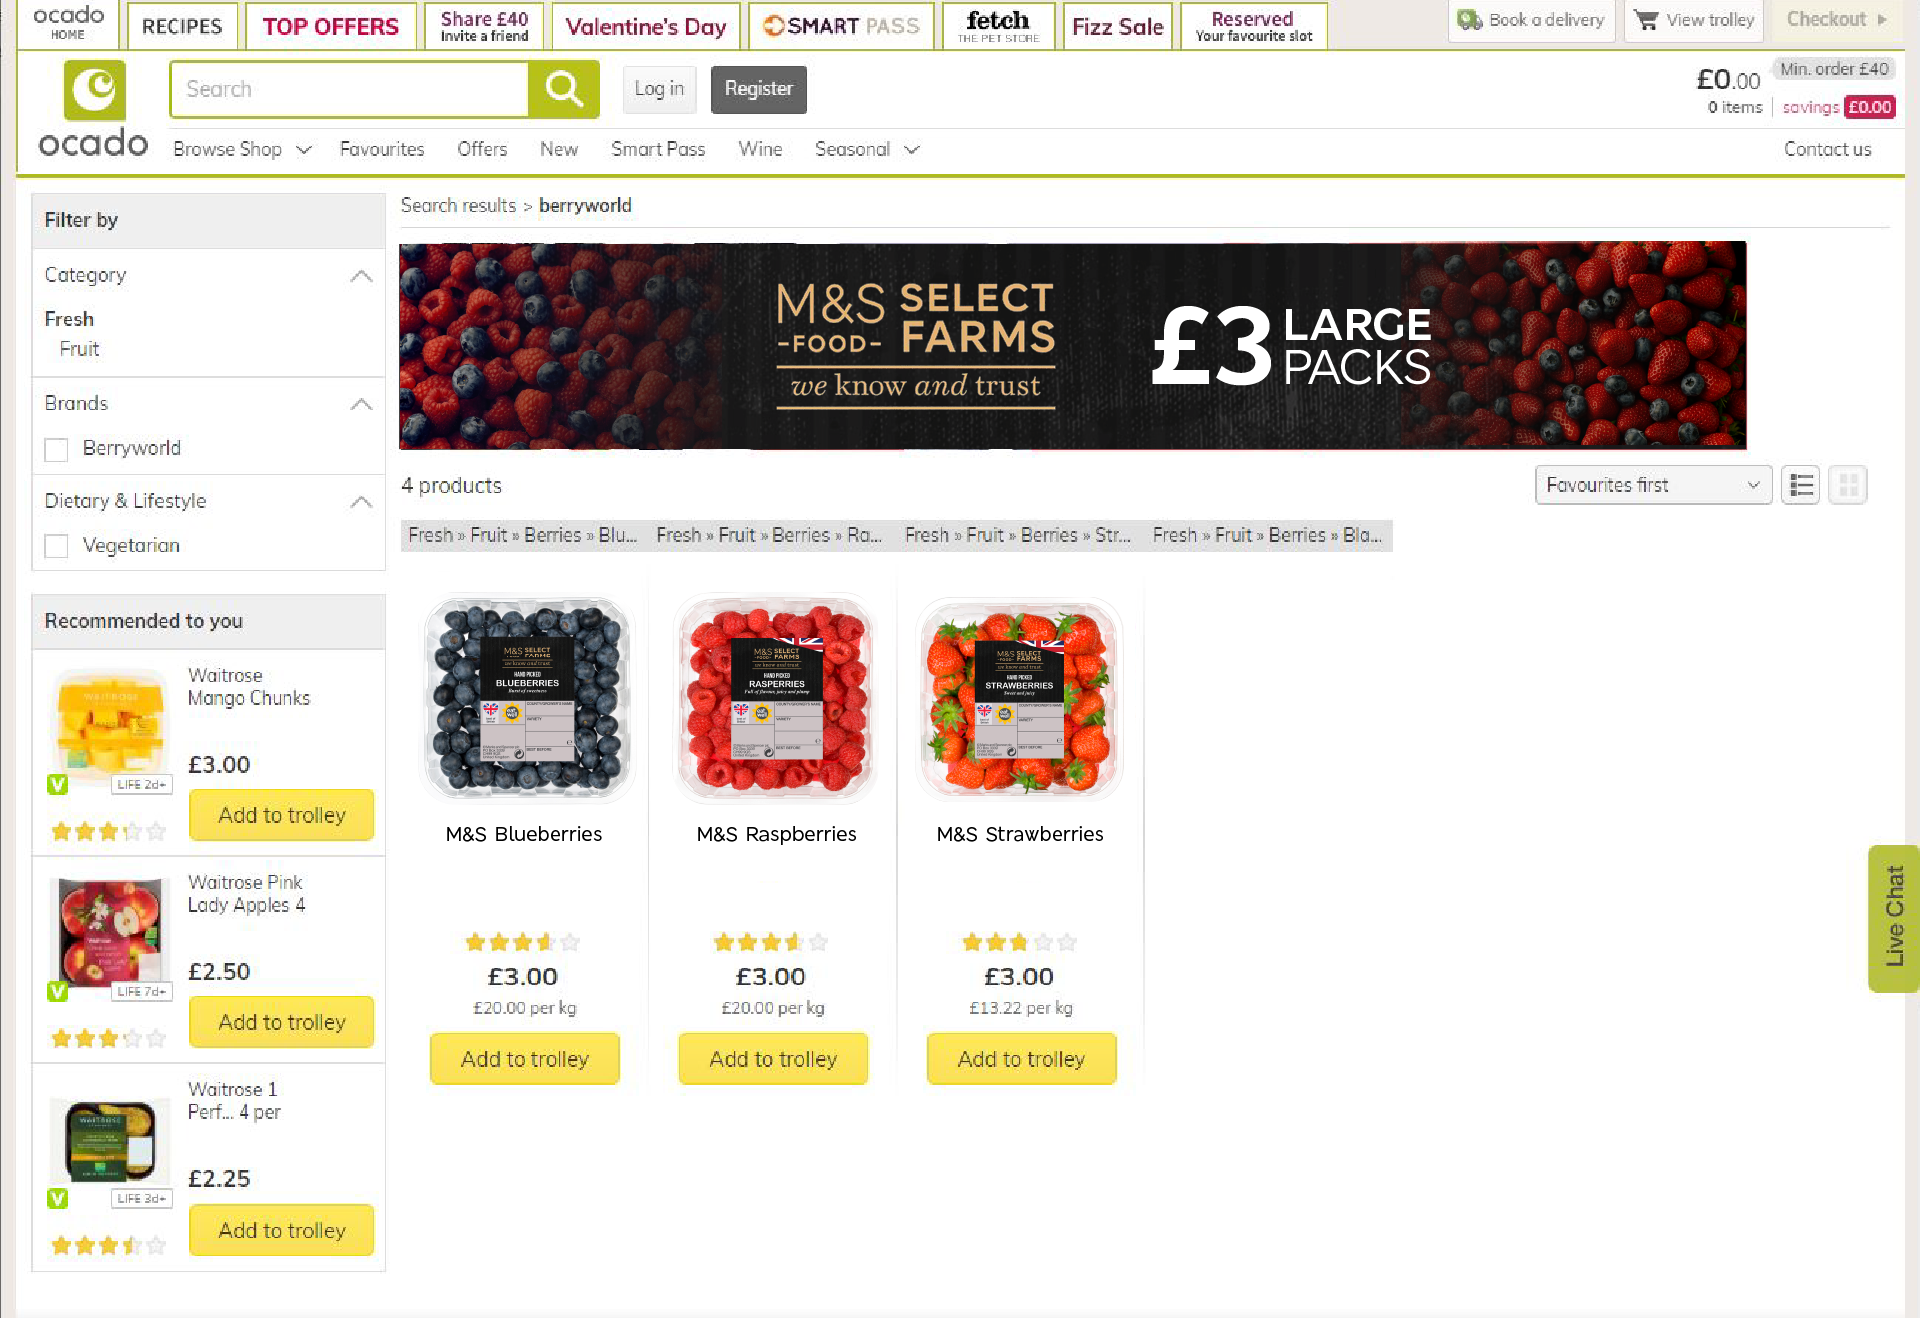Click the green search magnifier button
This screenshot has width=1920, height=1318.
tap(563, 89)
